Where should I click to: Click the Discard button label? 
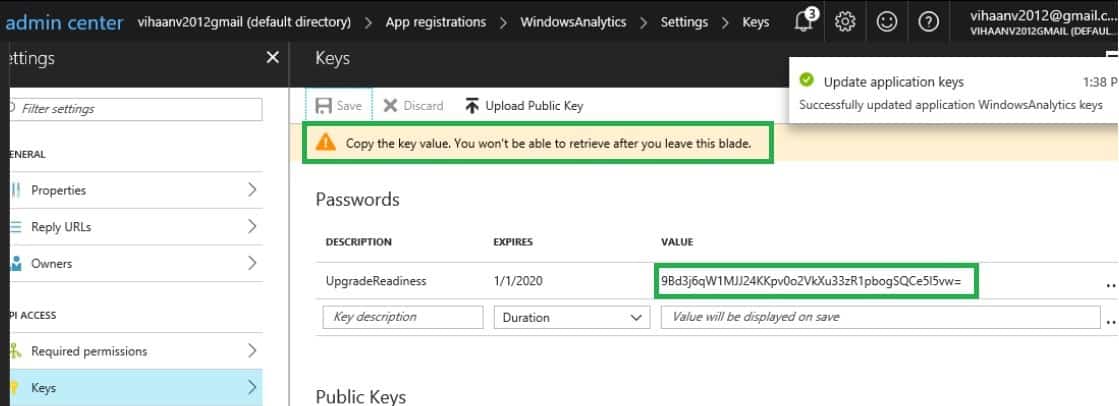(x=423, y=106)
